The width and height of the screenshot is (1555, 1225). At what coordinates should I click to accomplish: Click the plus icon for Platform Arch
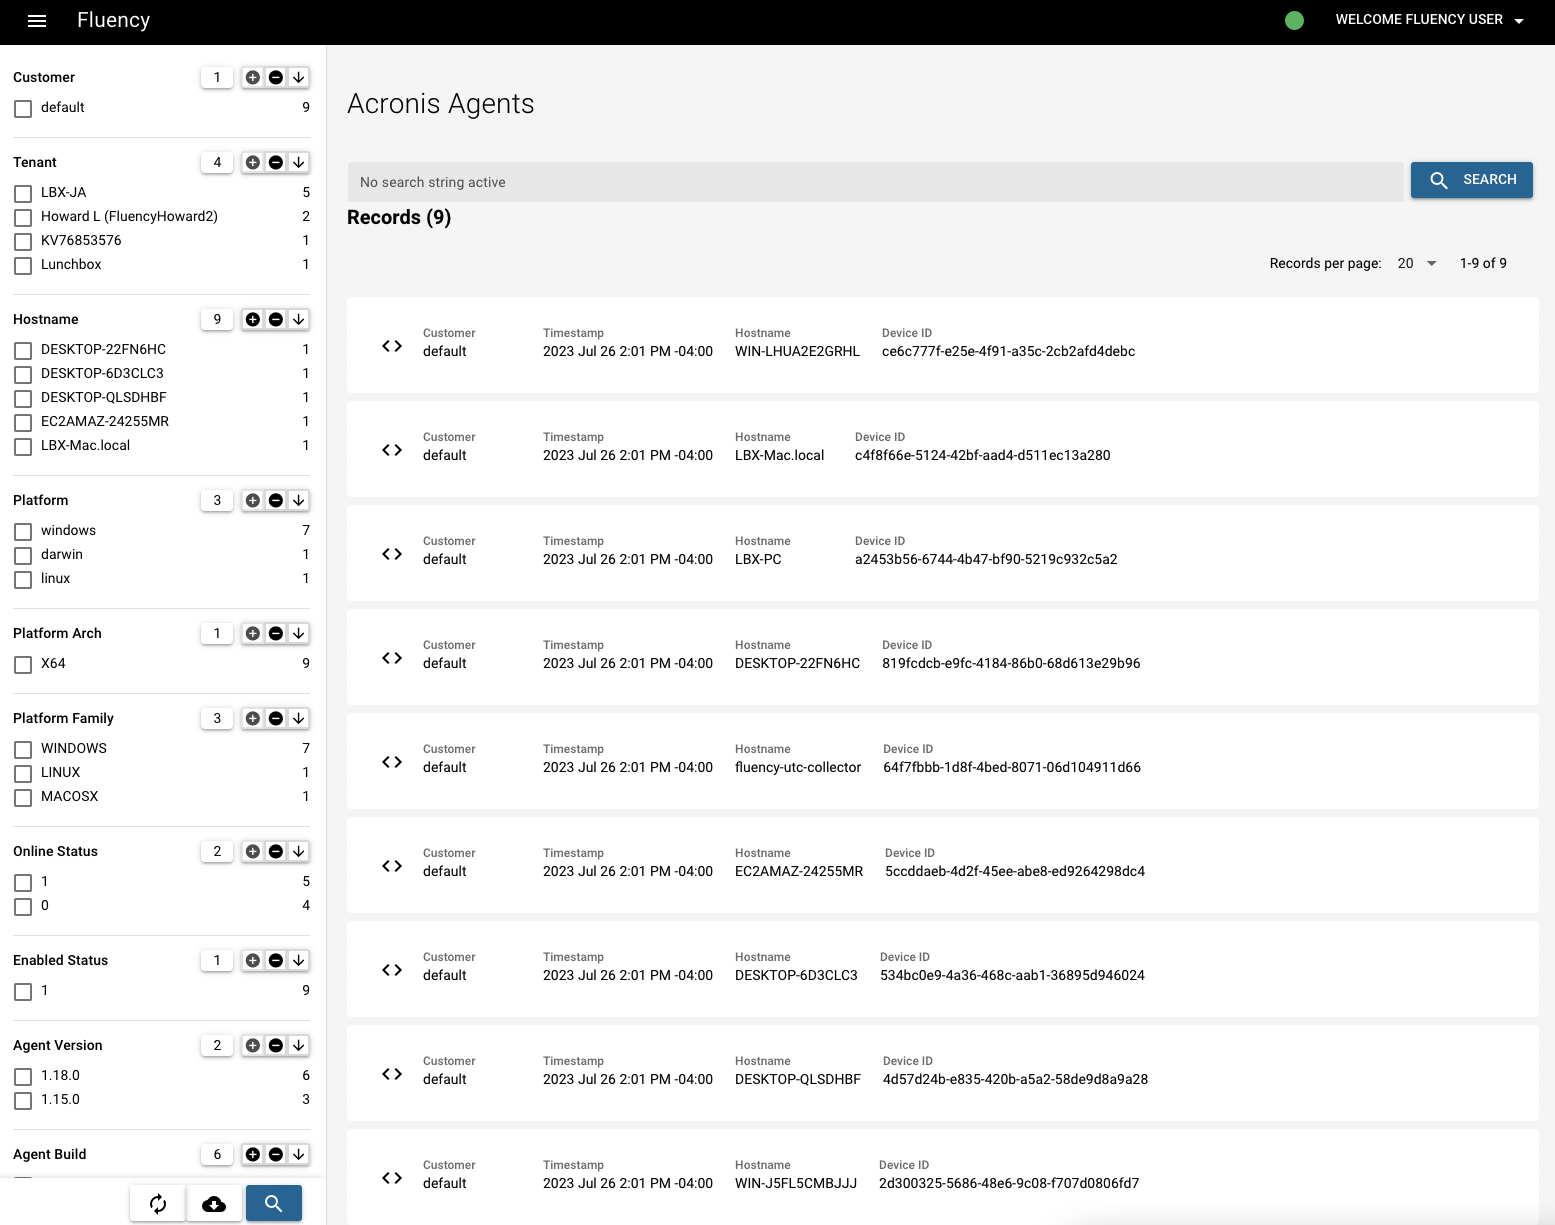[253, 633]
